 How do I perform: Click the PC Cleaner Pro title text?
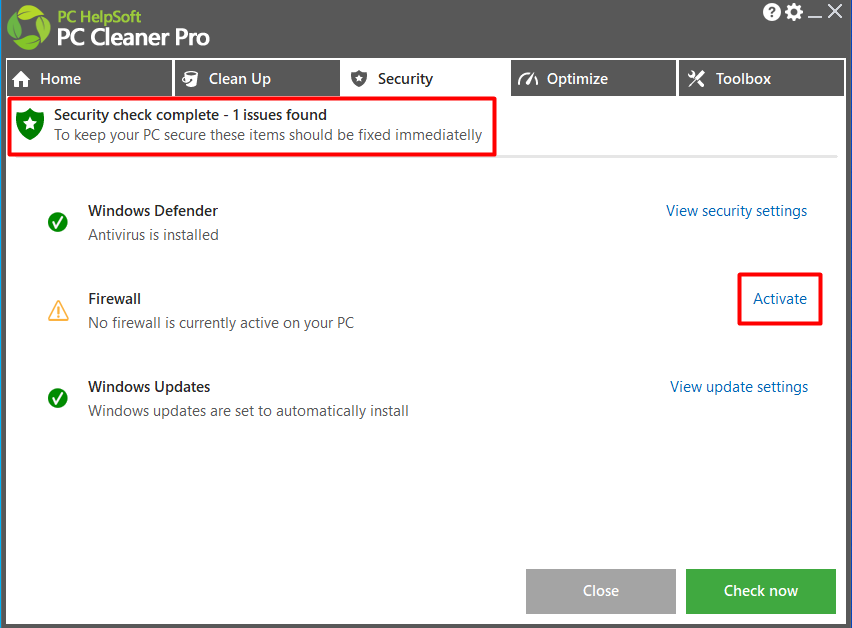coord(133,37)
